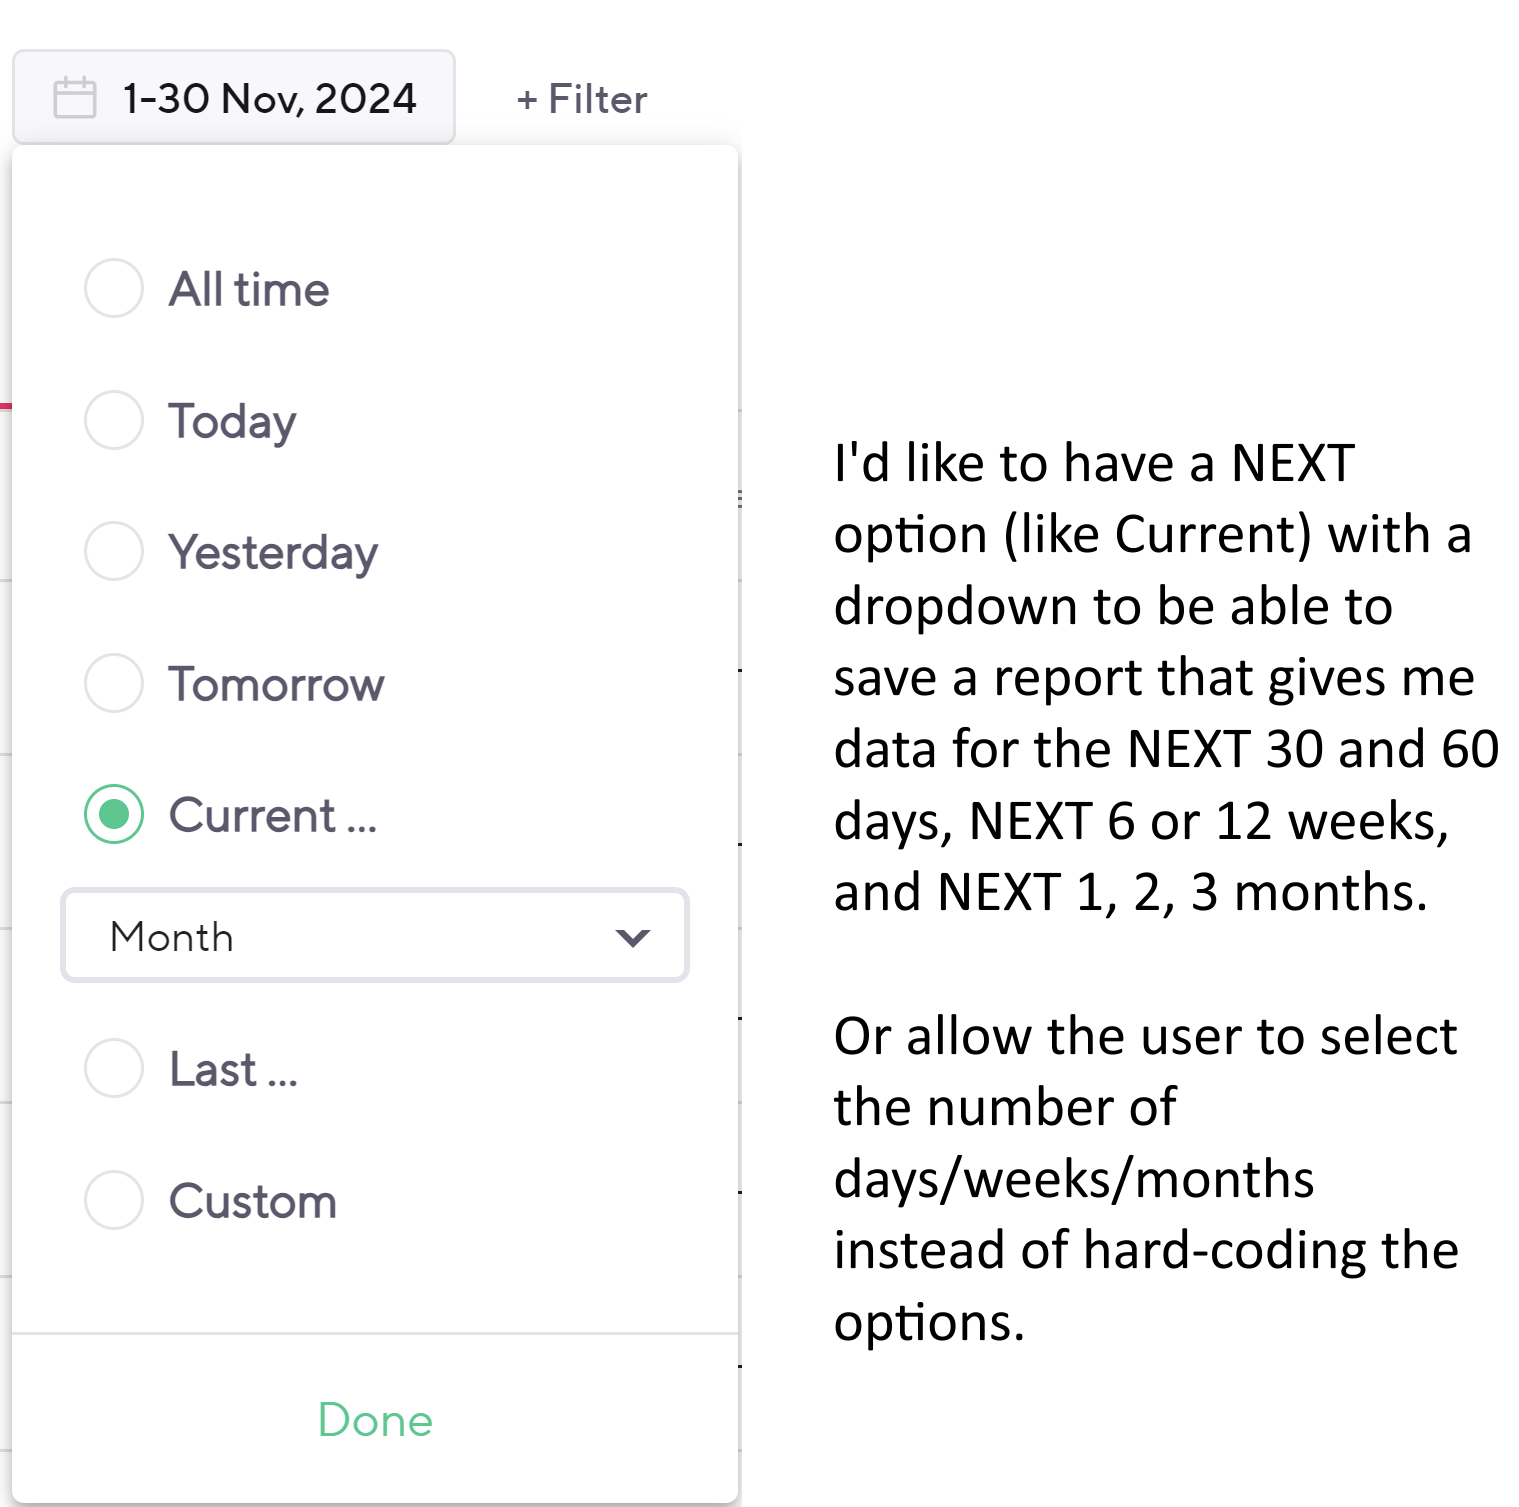Click the "Current ..." label text

coord(272,815)
